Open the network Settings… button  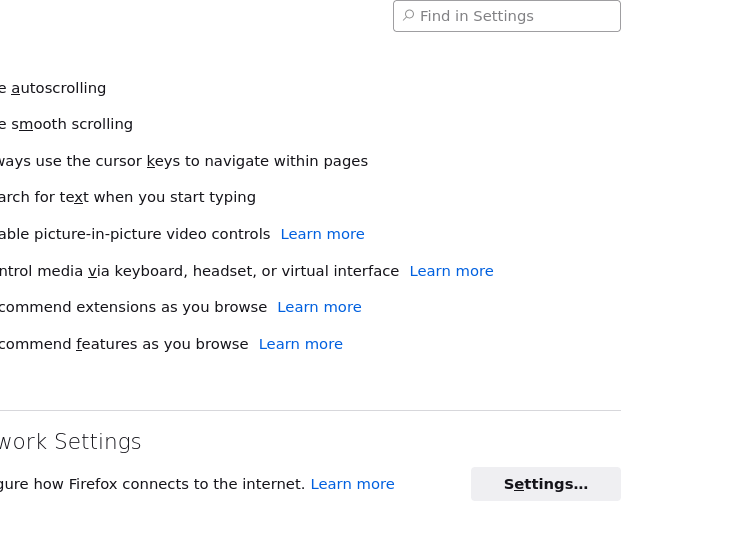point(545,484)
